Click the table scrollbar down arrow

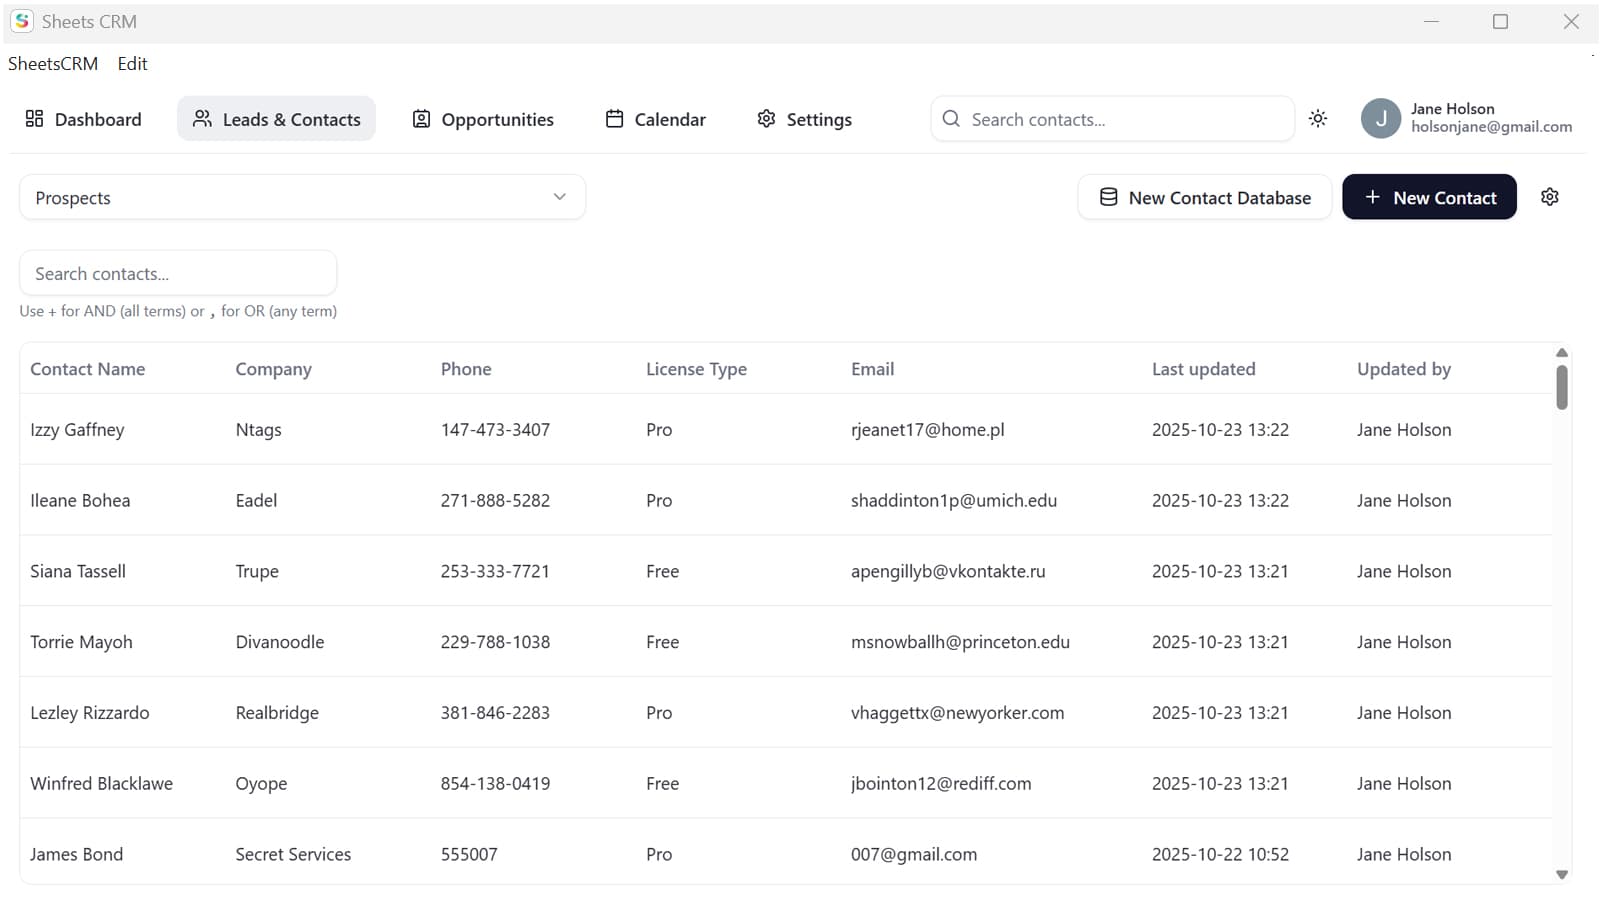(1562, 875)
